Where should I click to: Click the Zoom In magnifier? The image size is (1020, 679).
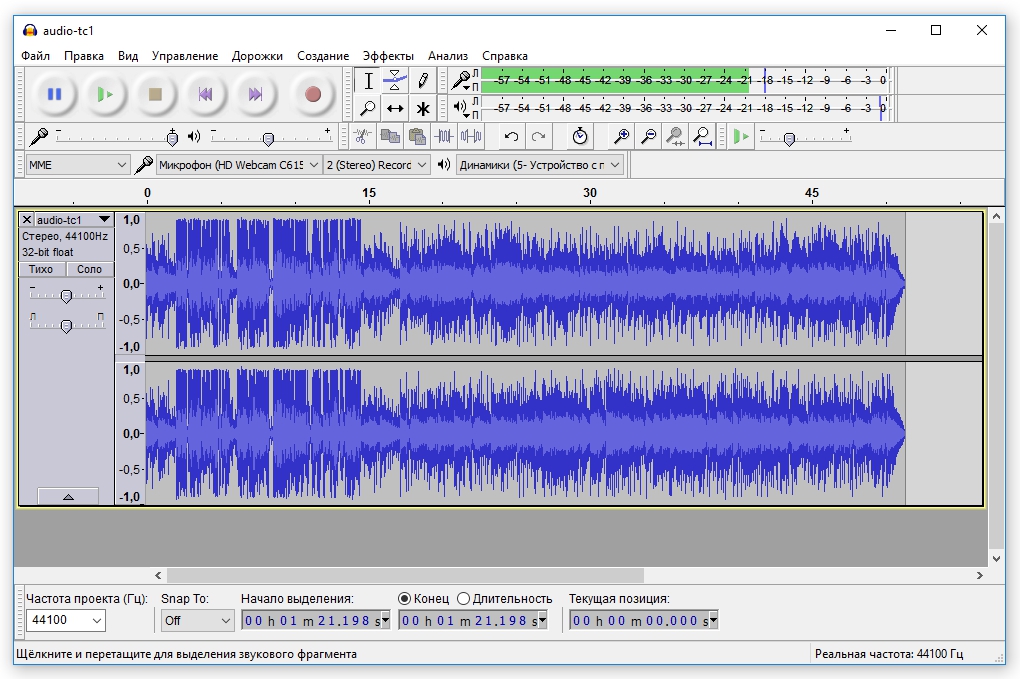pos(622,137)
